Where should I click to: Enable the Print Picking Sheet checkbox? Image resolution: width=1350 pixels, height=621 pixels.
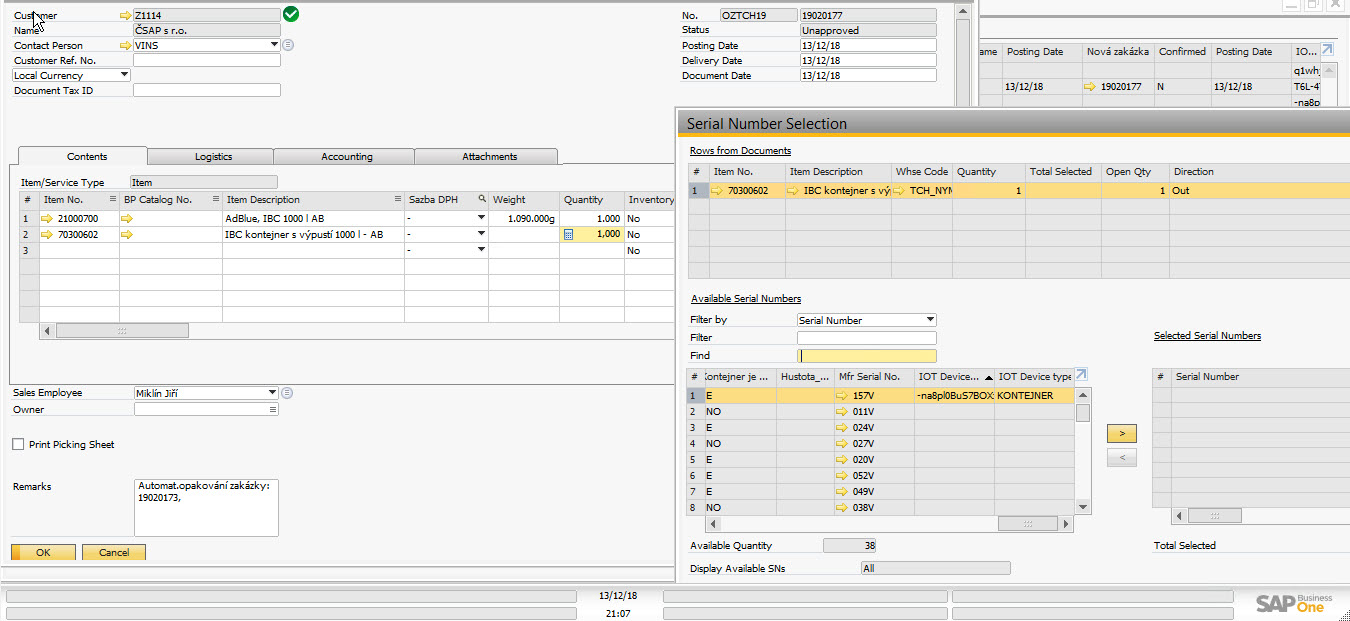(18, 444)
